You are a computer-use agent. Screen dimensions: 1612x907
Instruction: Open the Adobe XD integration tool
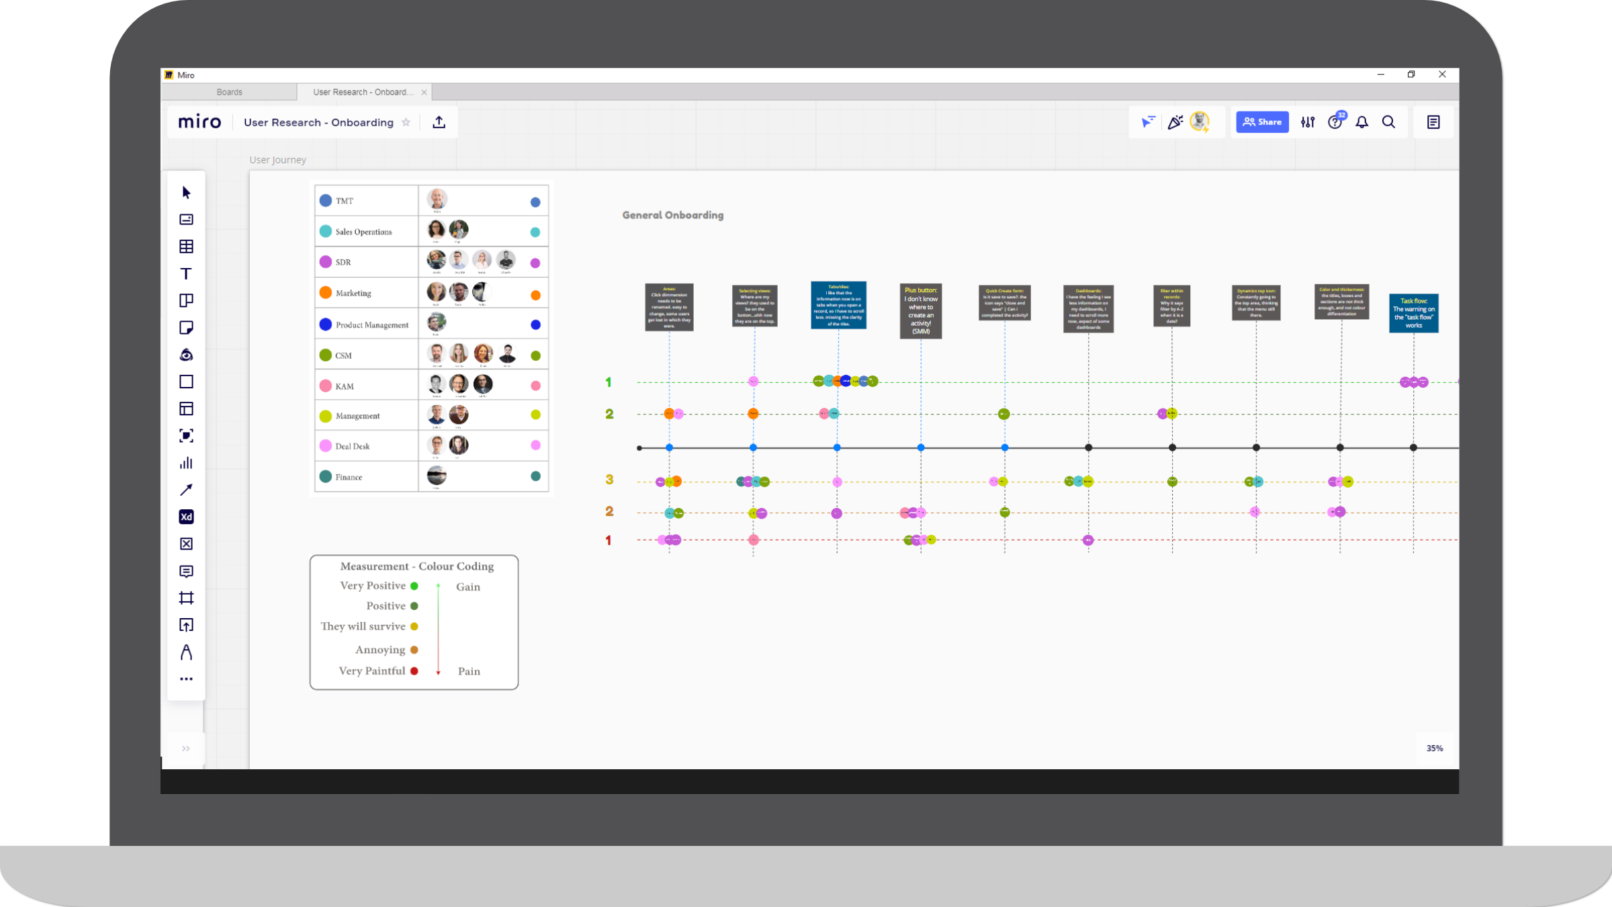point(186,517)
